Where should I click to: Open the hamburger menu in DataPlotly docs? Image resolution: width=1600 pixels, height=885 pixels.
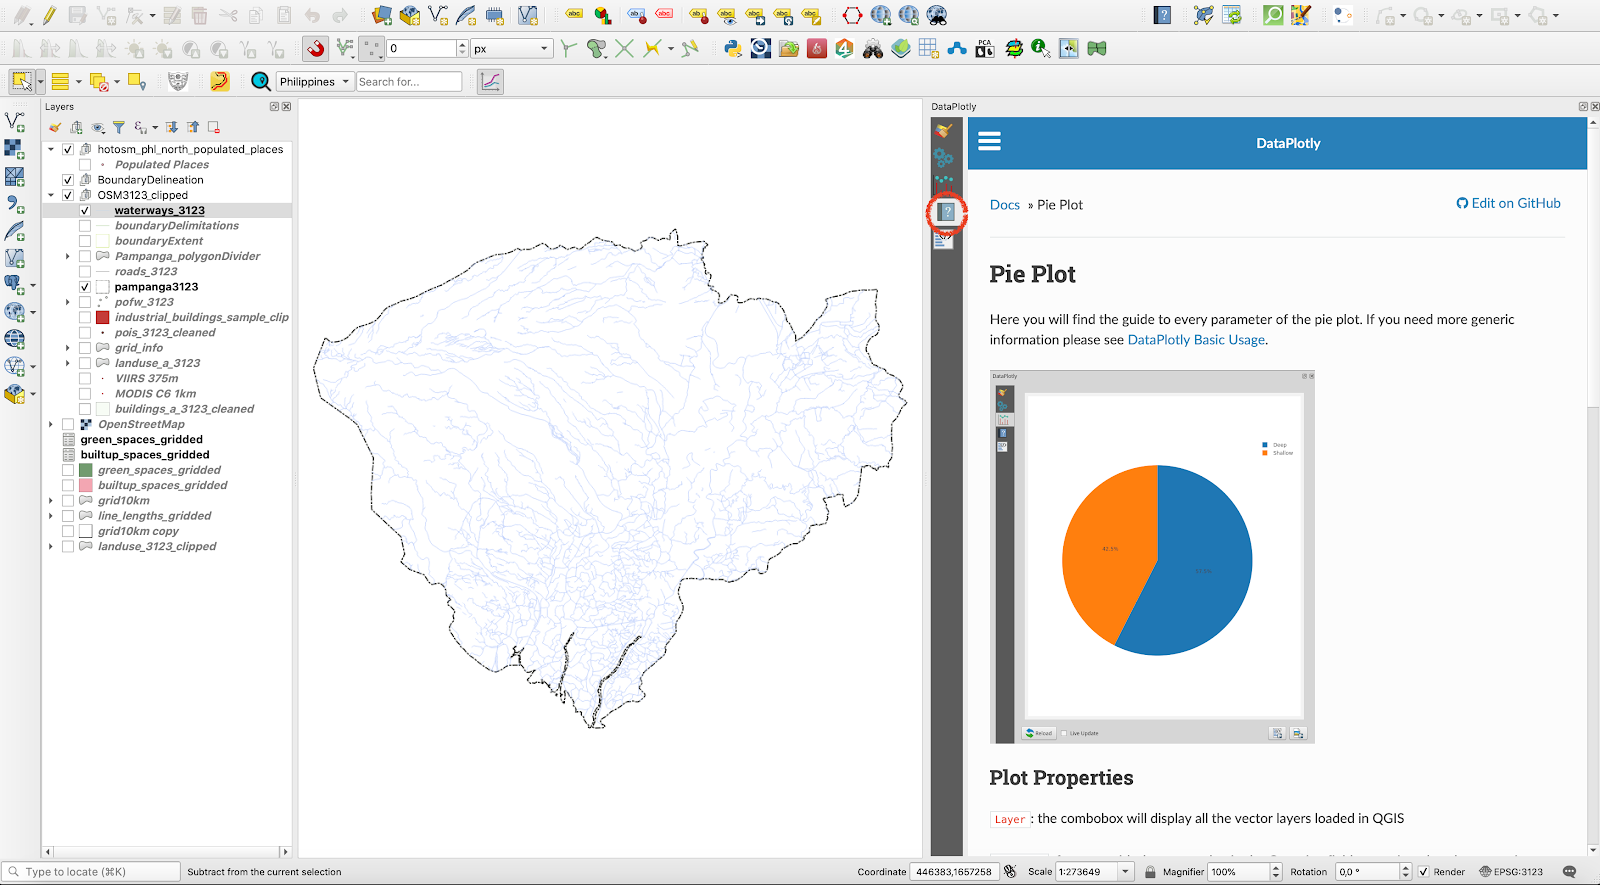point(989,142)
